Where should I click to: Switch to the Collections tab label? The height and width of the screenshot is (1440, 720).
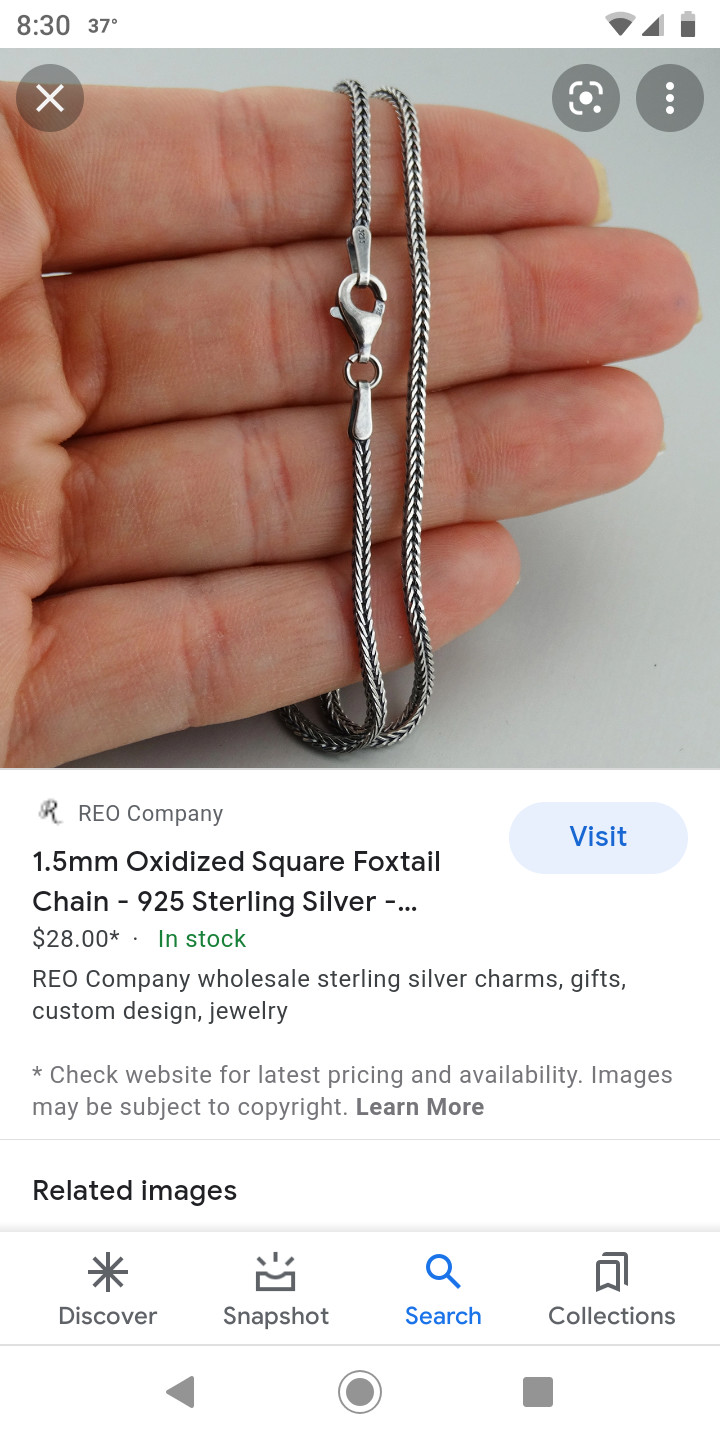(612, 1316)
